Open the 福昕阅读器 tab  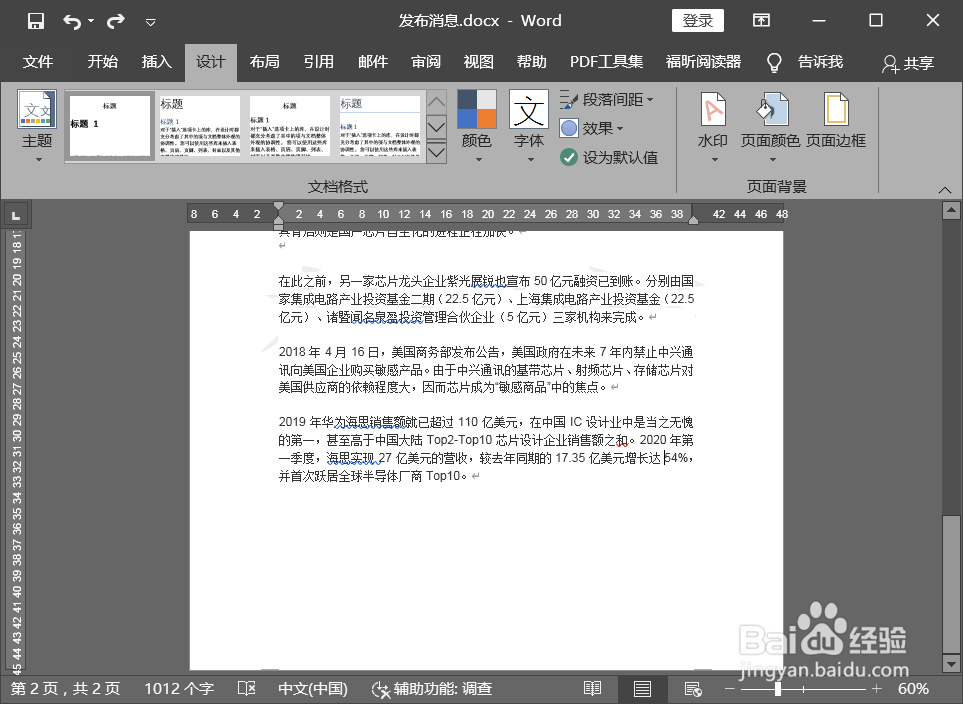(x=703, y=62)
